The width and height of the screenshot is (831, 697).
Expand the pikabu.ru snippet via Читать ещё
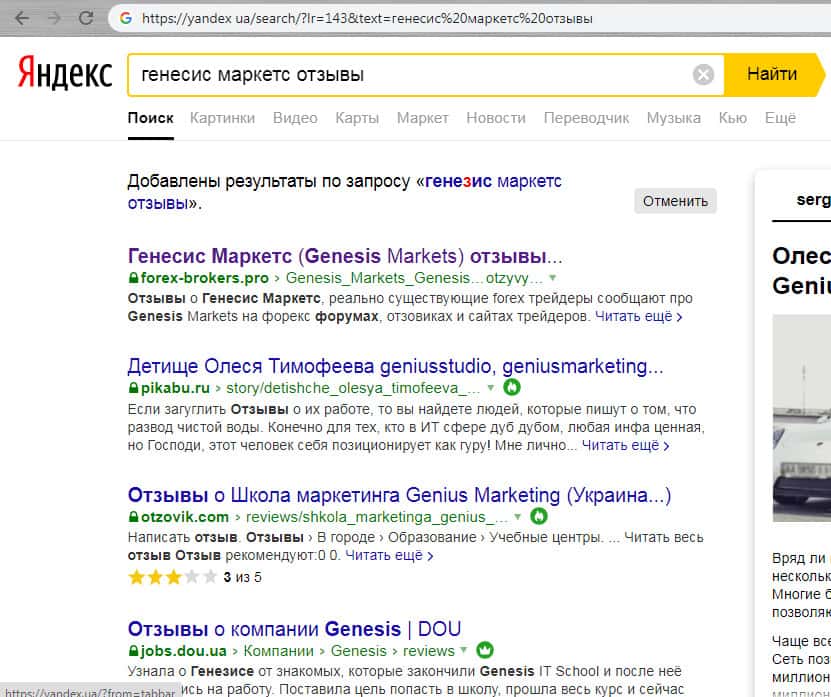[625, 445]
